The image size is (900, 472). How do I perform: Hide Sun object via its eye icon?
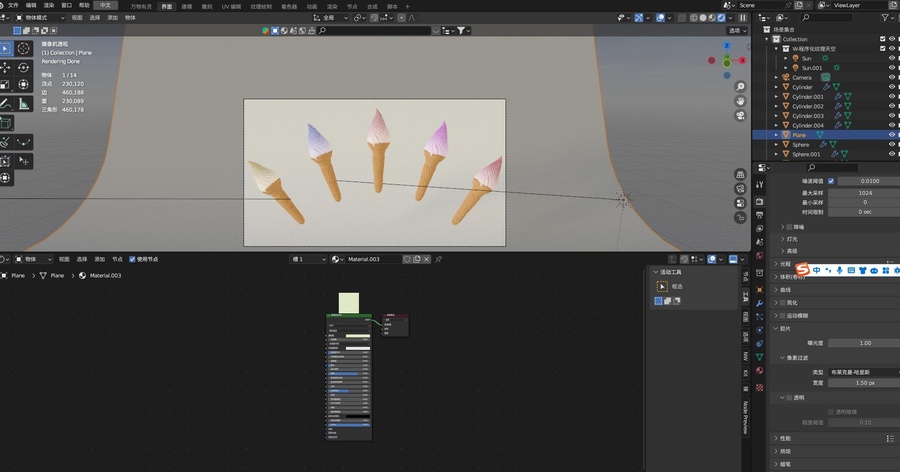pos(892,58)
